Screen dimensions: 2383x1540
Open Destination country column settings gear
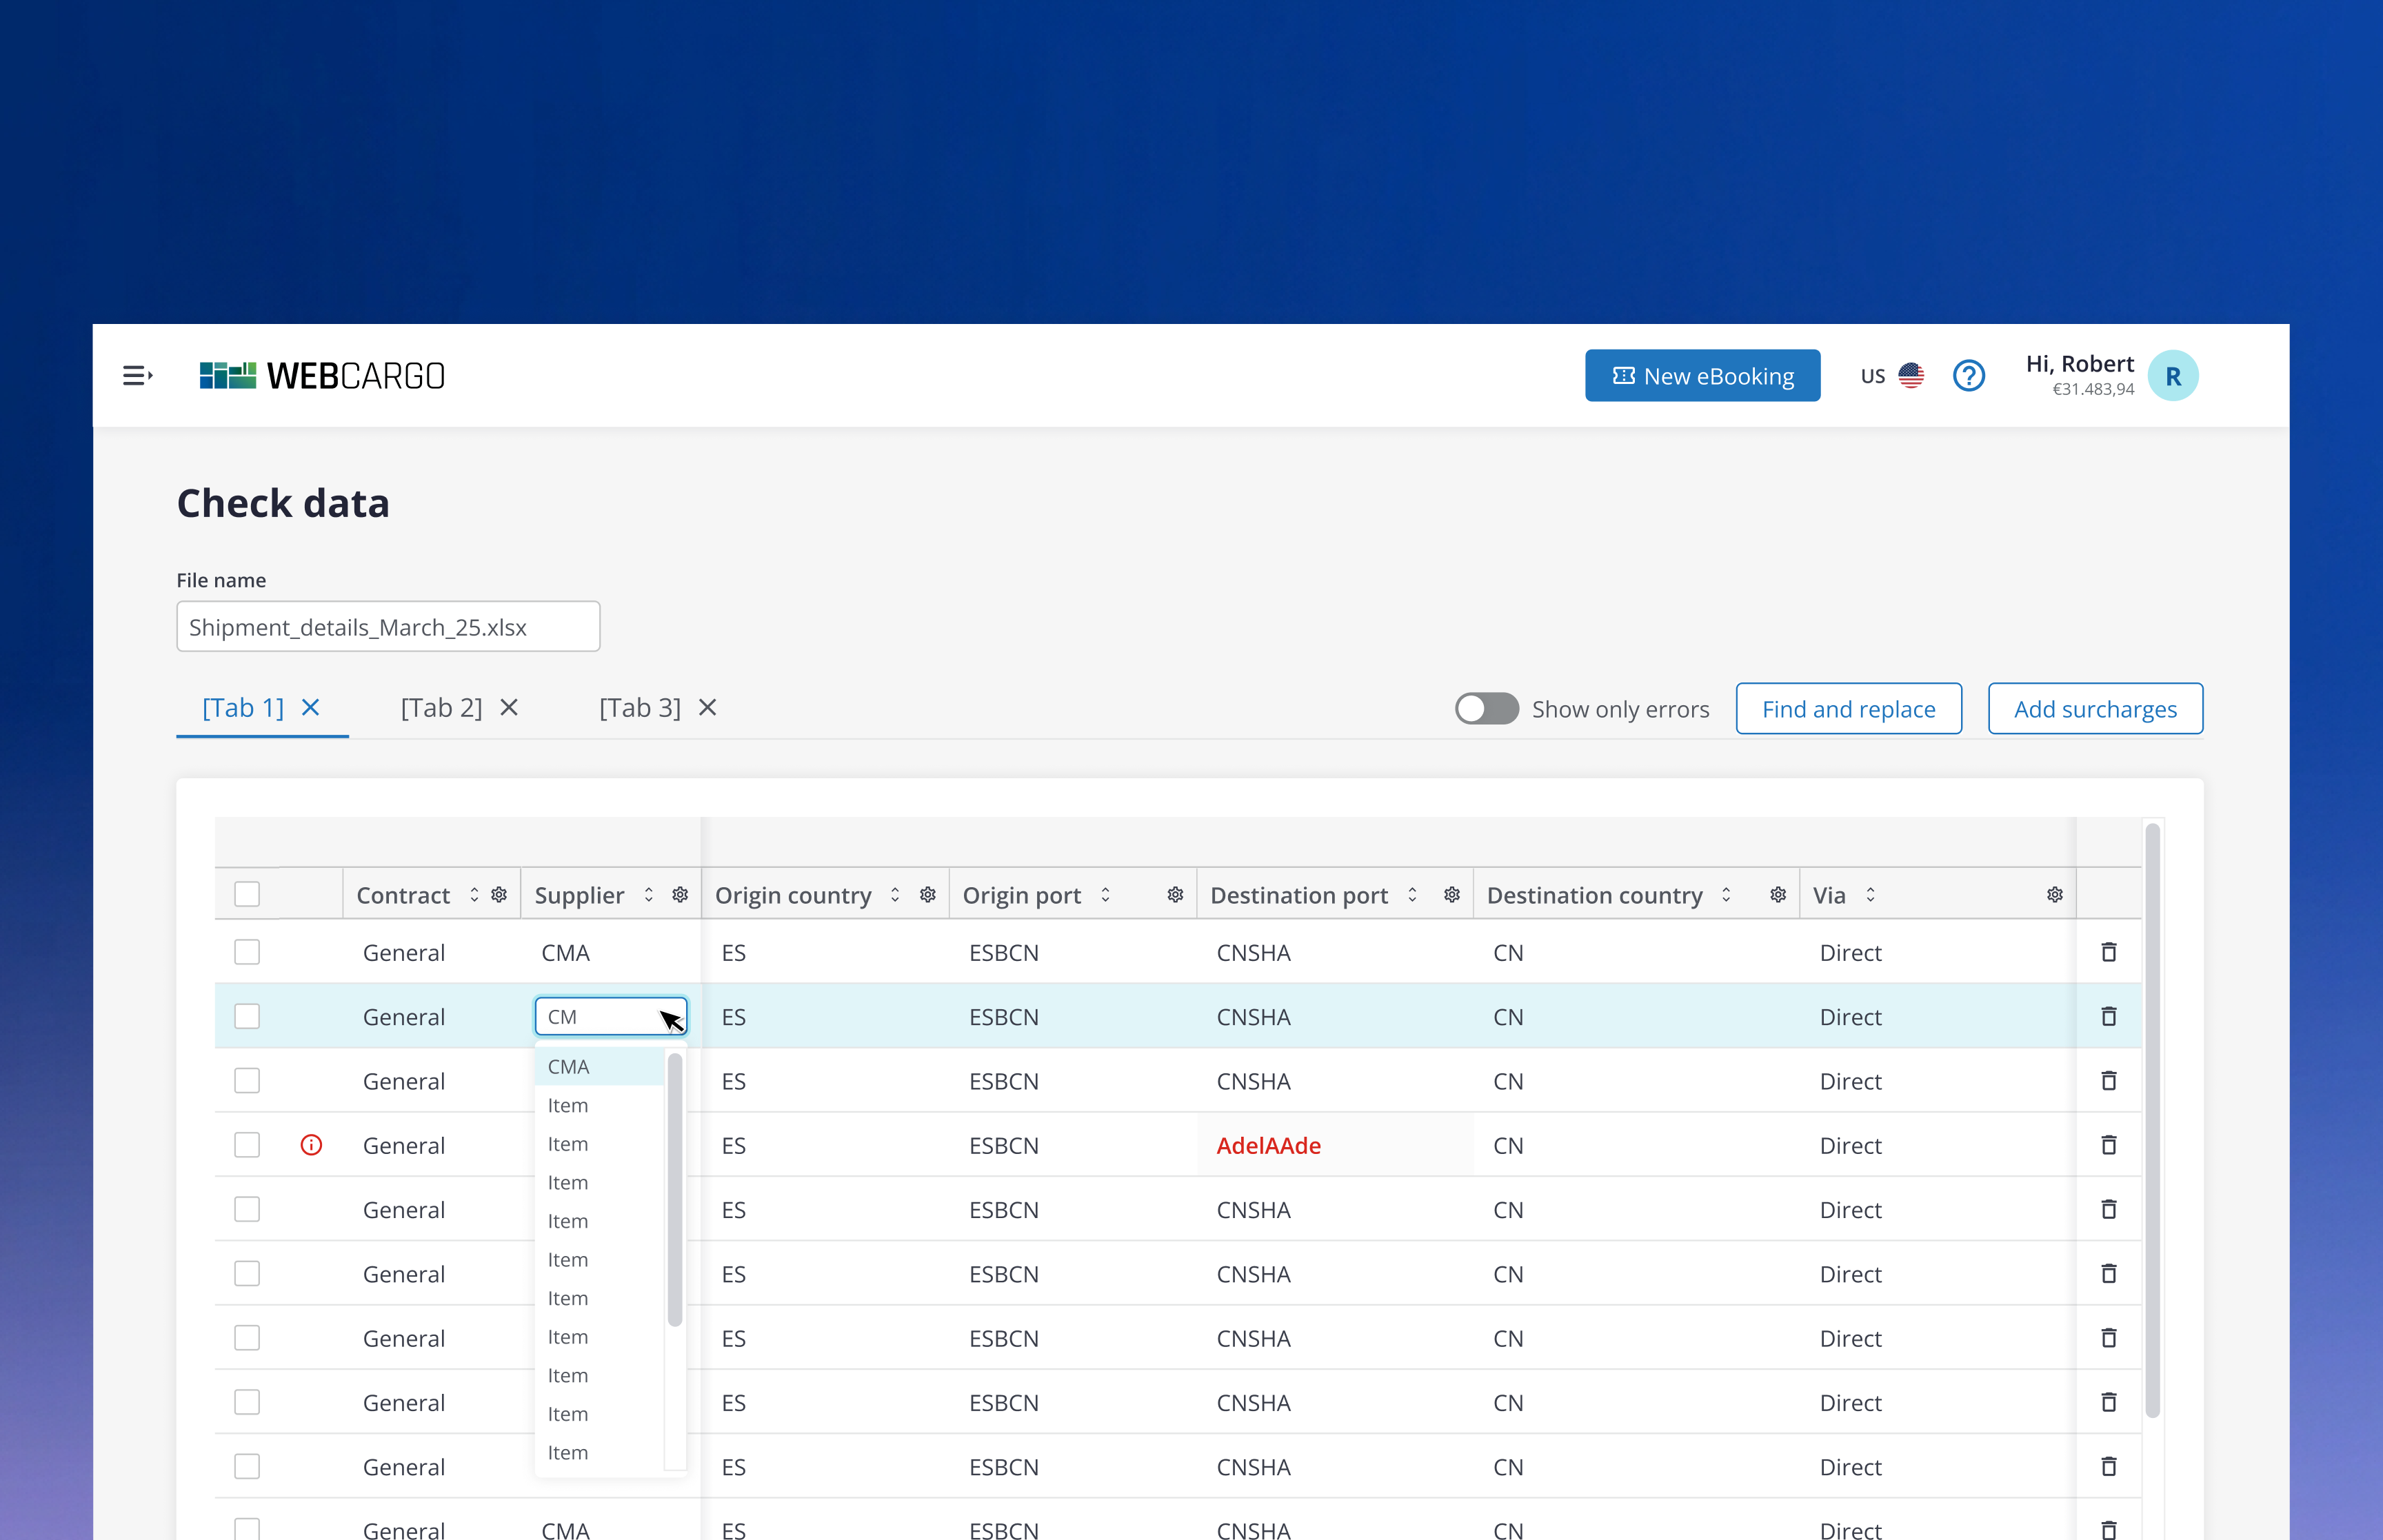tap(1778, 895)
